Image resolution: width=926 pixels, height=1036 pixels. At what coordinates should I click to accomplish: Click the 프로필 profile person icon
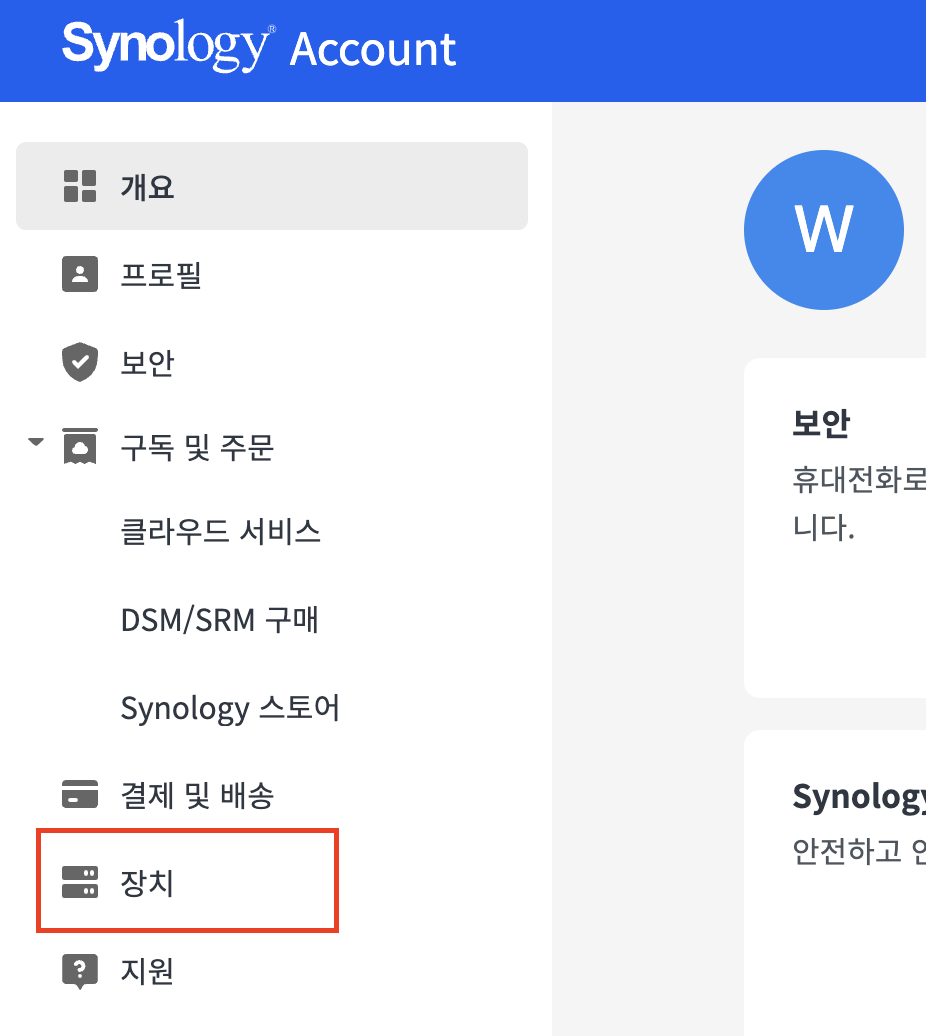point(80,274)
